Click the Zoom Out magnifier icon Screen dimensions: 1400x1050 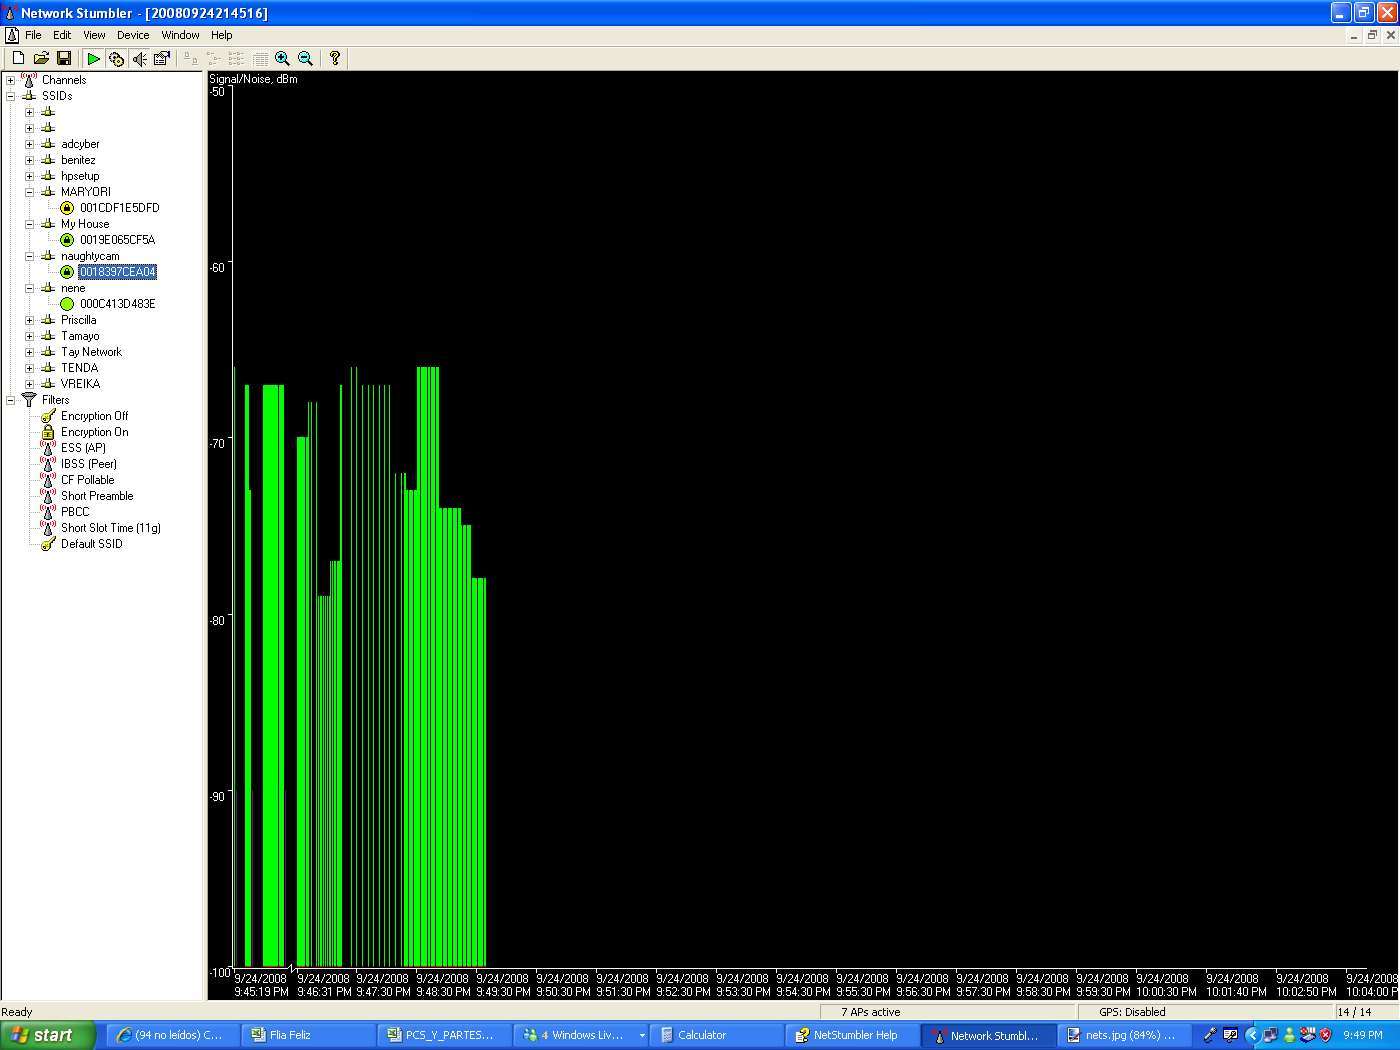pyautogui.click(x=305, y=59)
